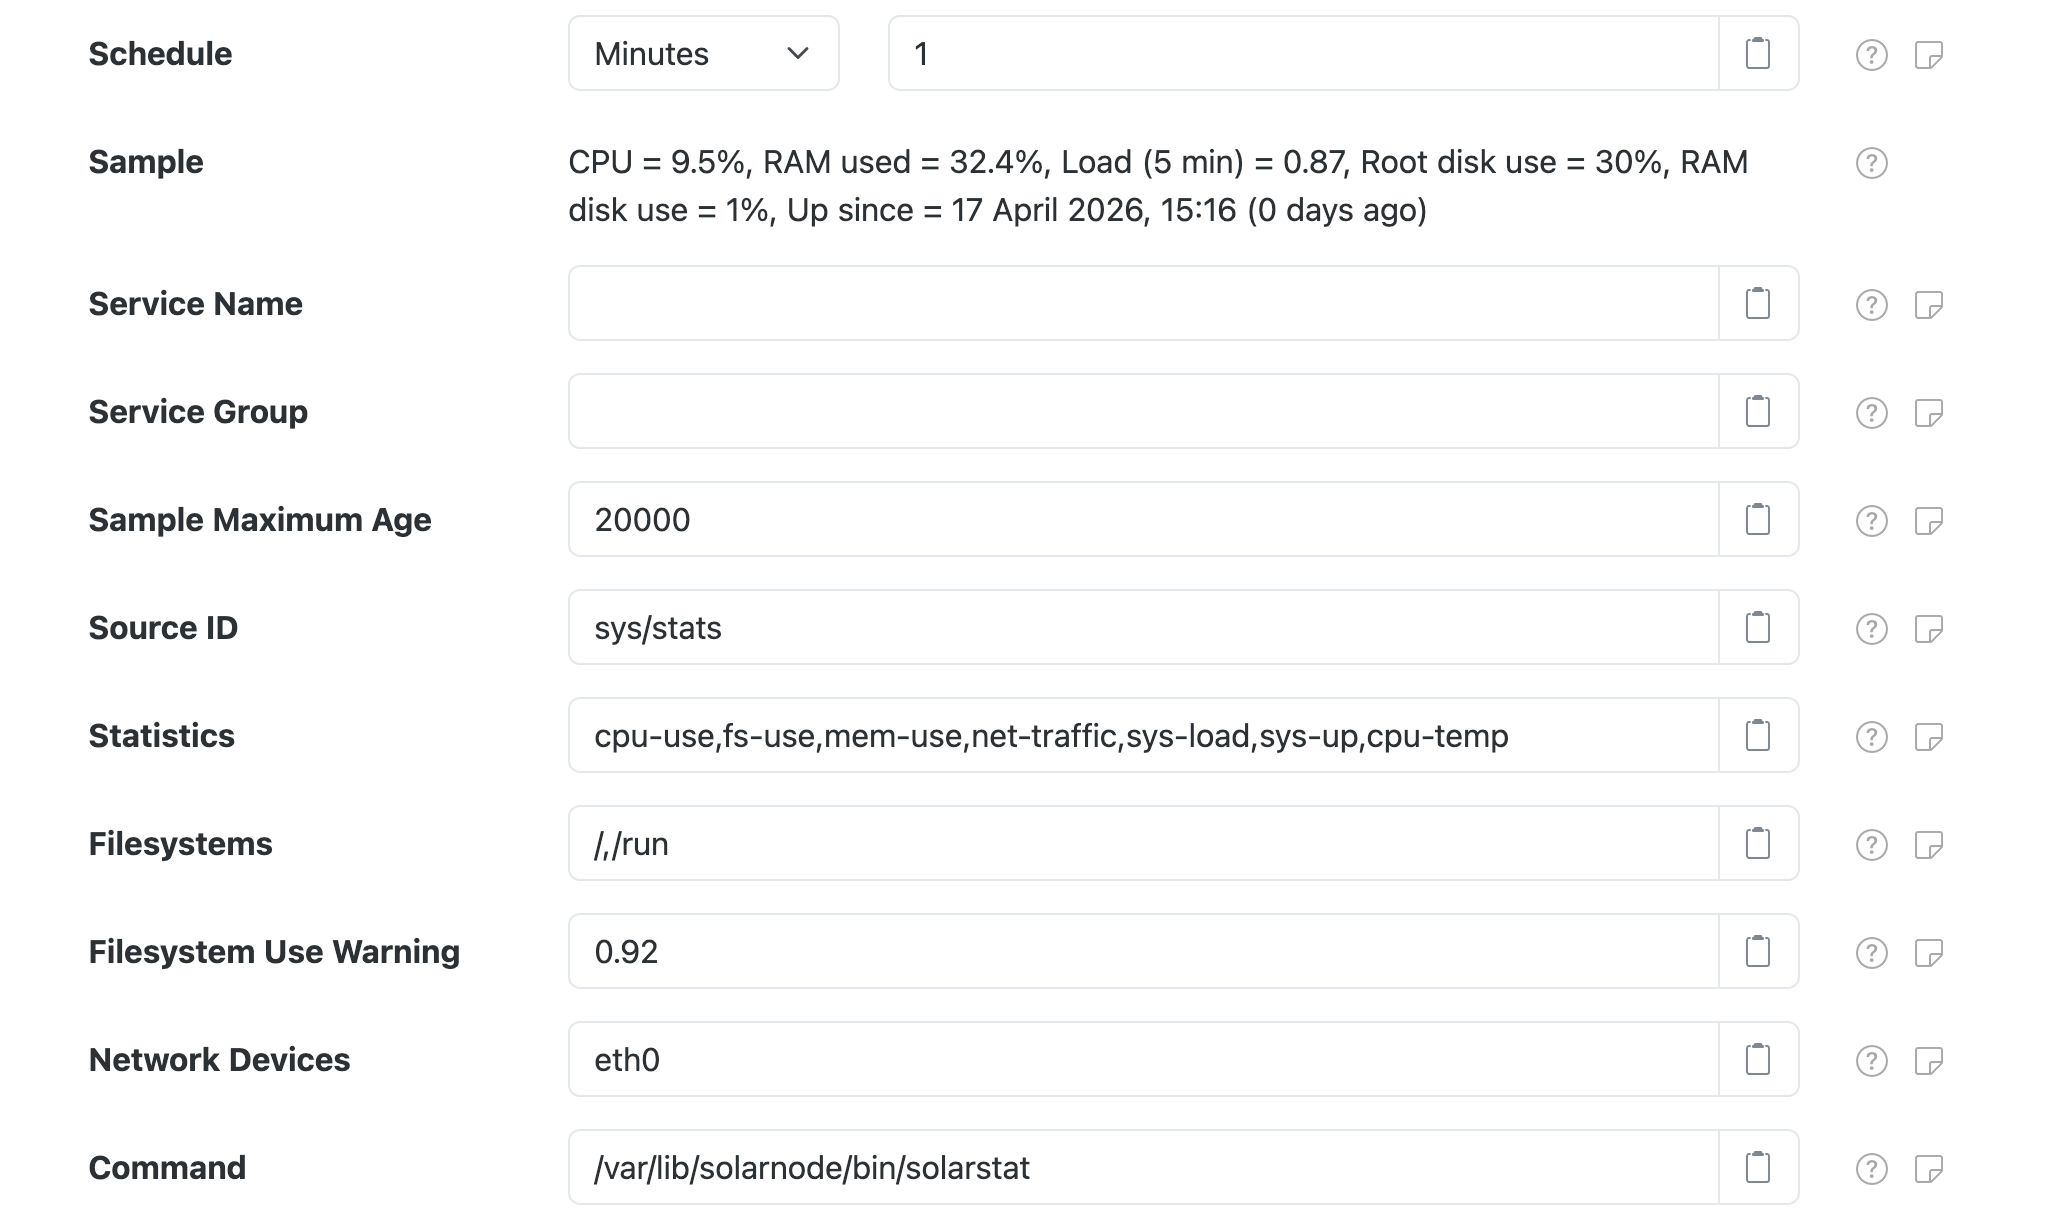Image resolution: width=2048 pixels, height=1216 pixels.
Task: Copy the Command field value
Action: click(1757, 1167)
